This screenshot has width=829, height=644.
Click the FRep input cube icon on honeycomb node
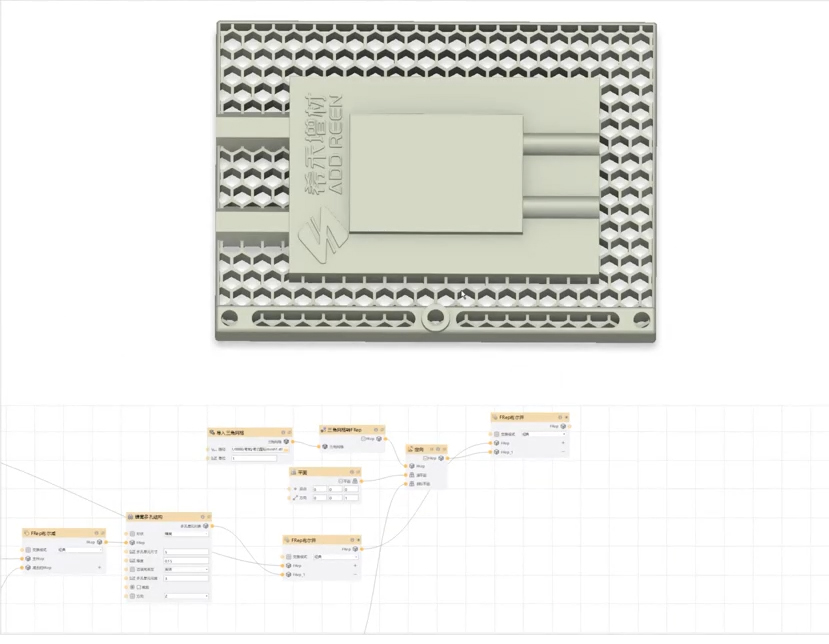(132, 542)
